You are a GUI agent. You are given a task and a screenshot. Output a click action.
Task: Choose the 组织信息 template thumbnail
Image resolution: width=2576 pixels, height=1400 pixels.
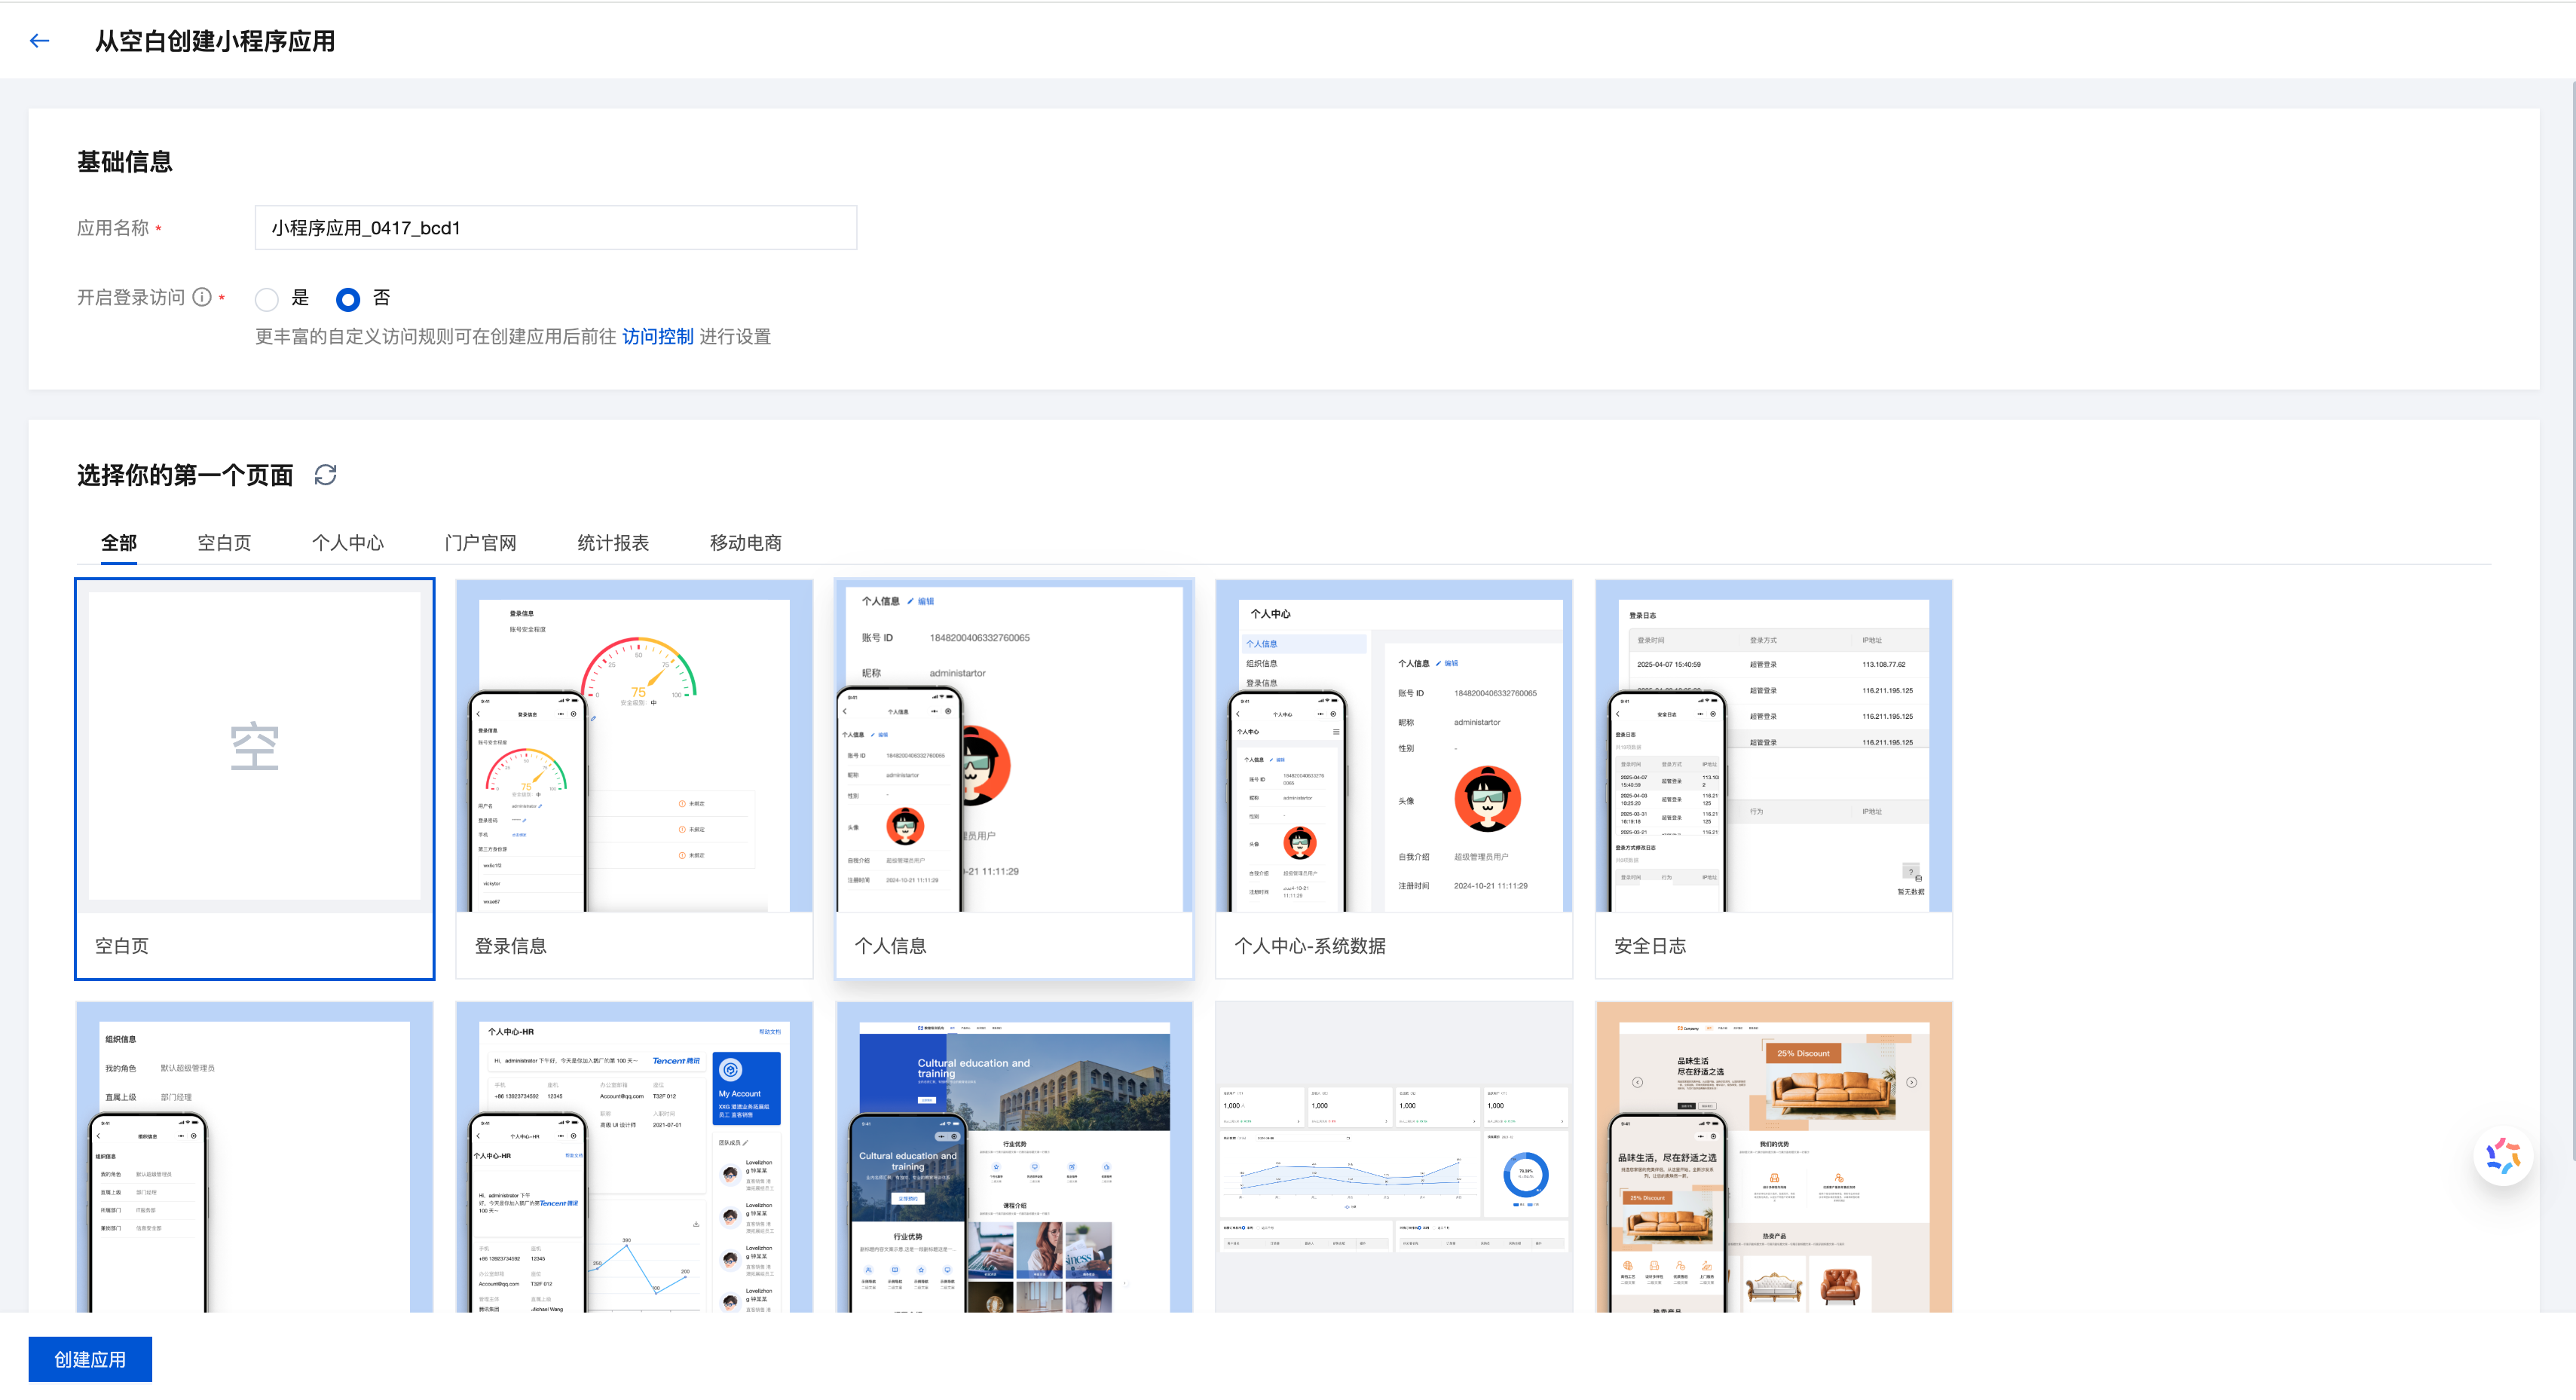pos(255,1157)
